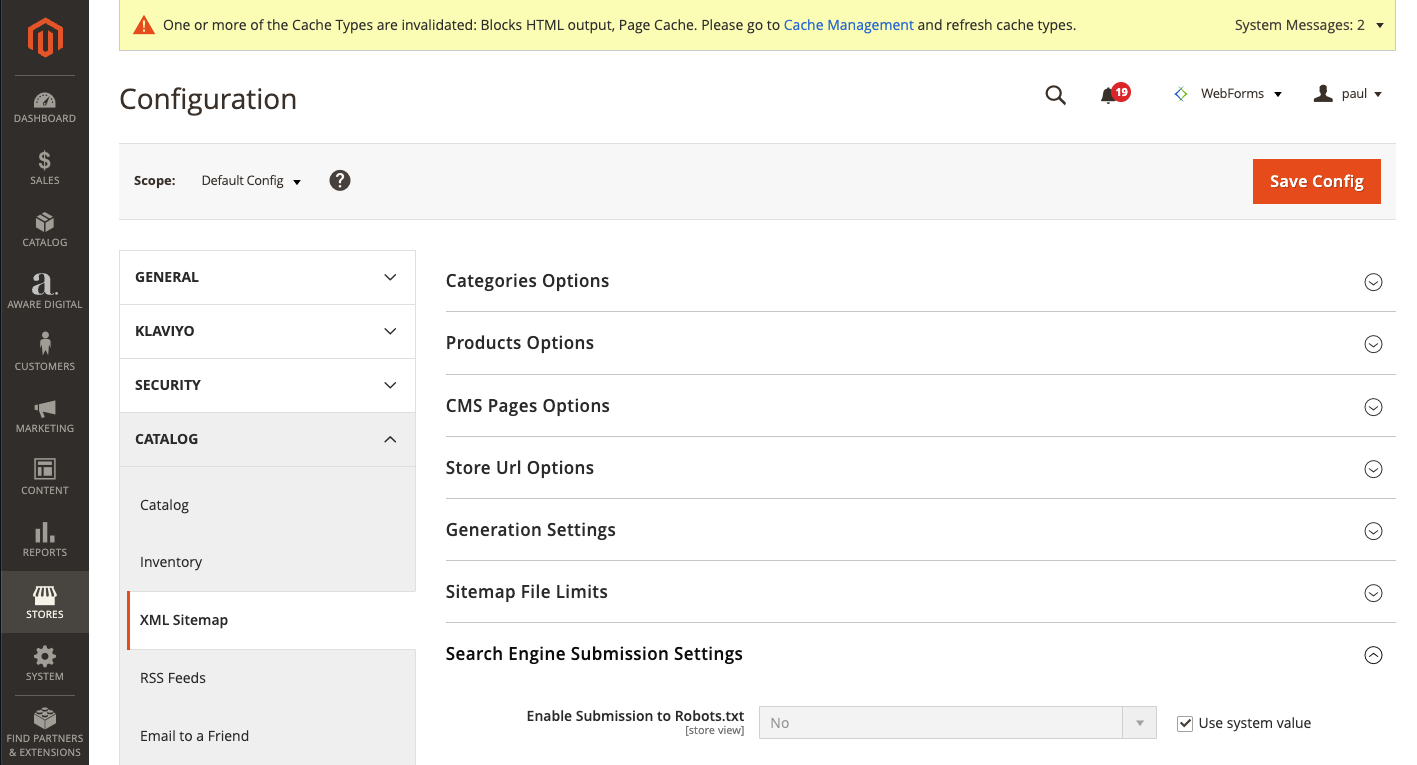This screenshot has height=765, width=1417.
Task: Open the Sales sidebar menu
Action: coord(44,168)
